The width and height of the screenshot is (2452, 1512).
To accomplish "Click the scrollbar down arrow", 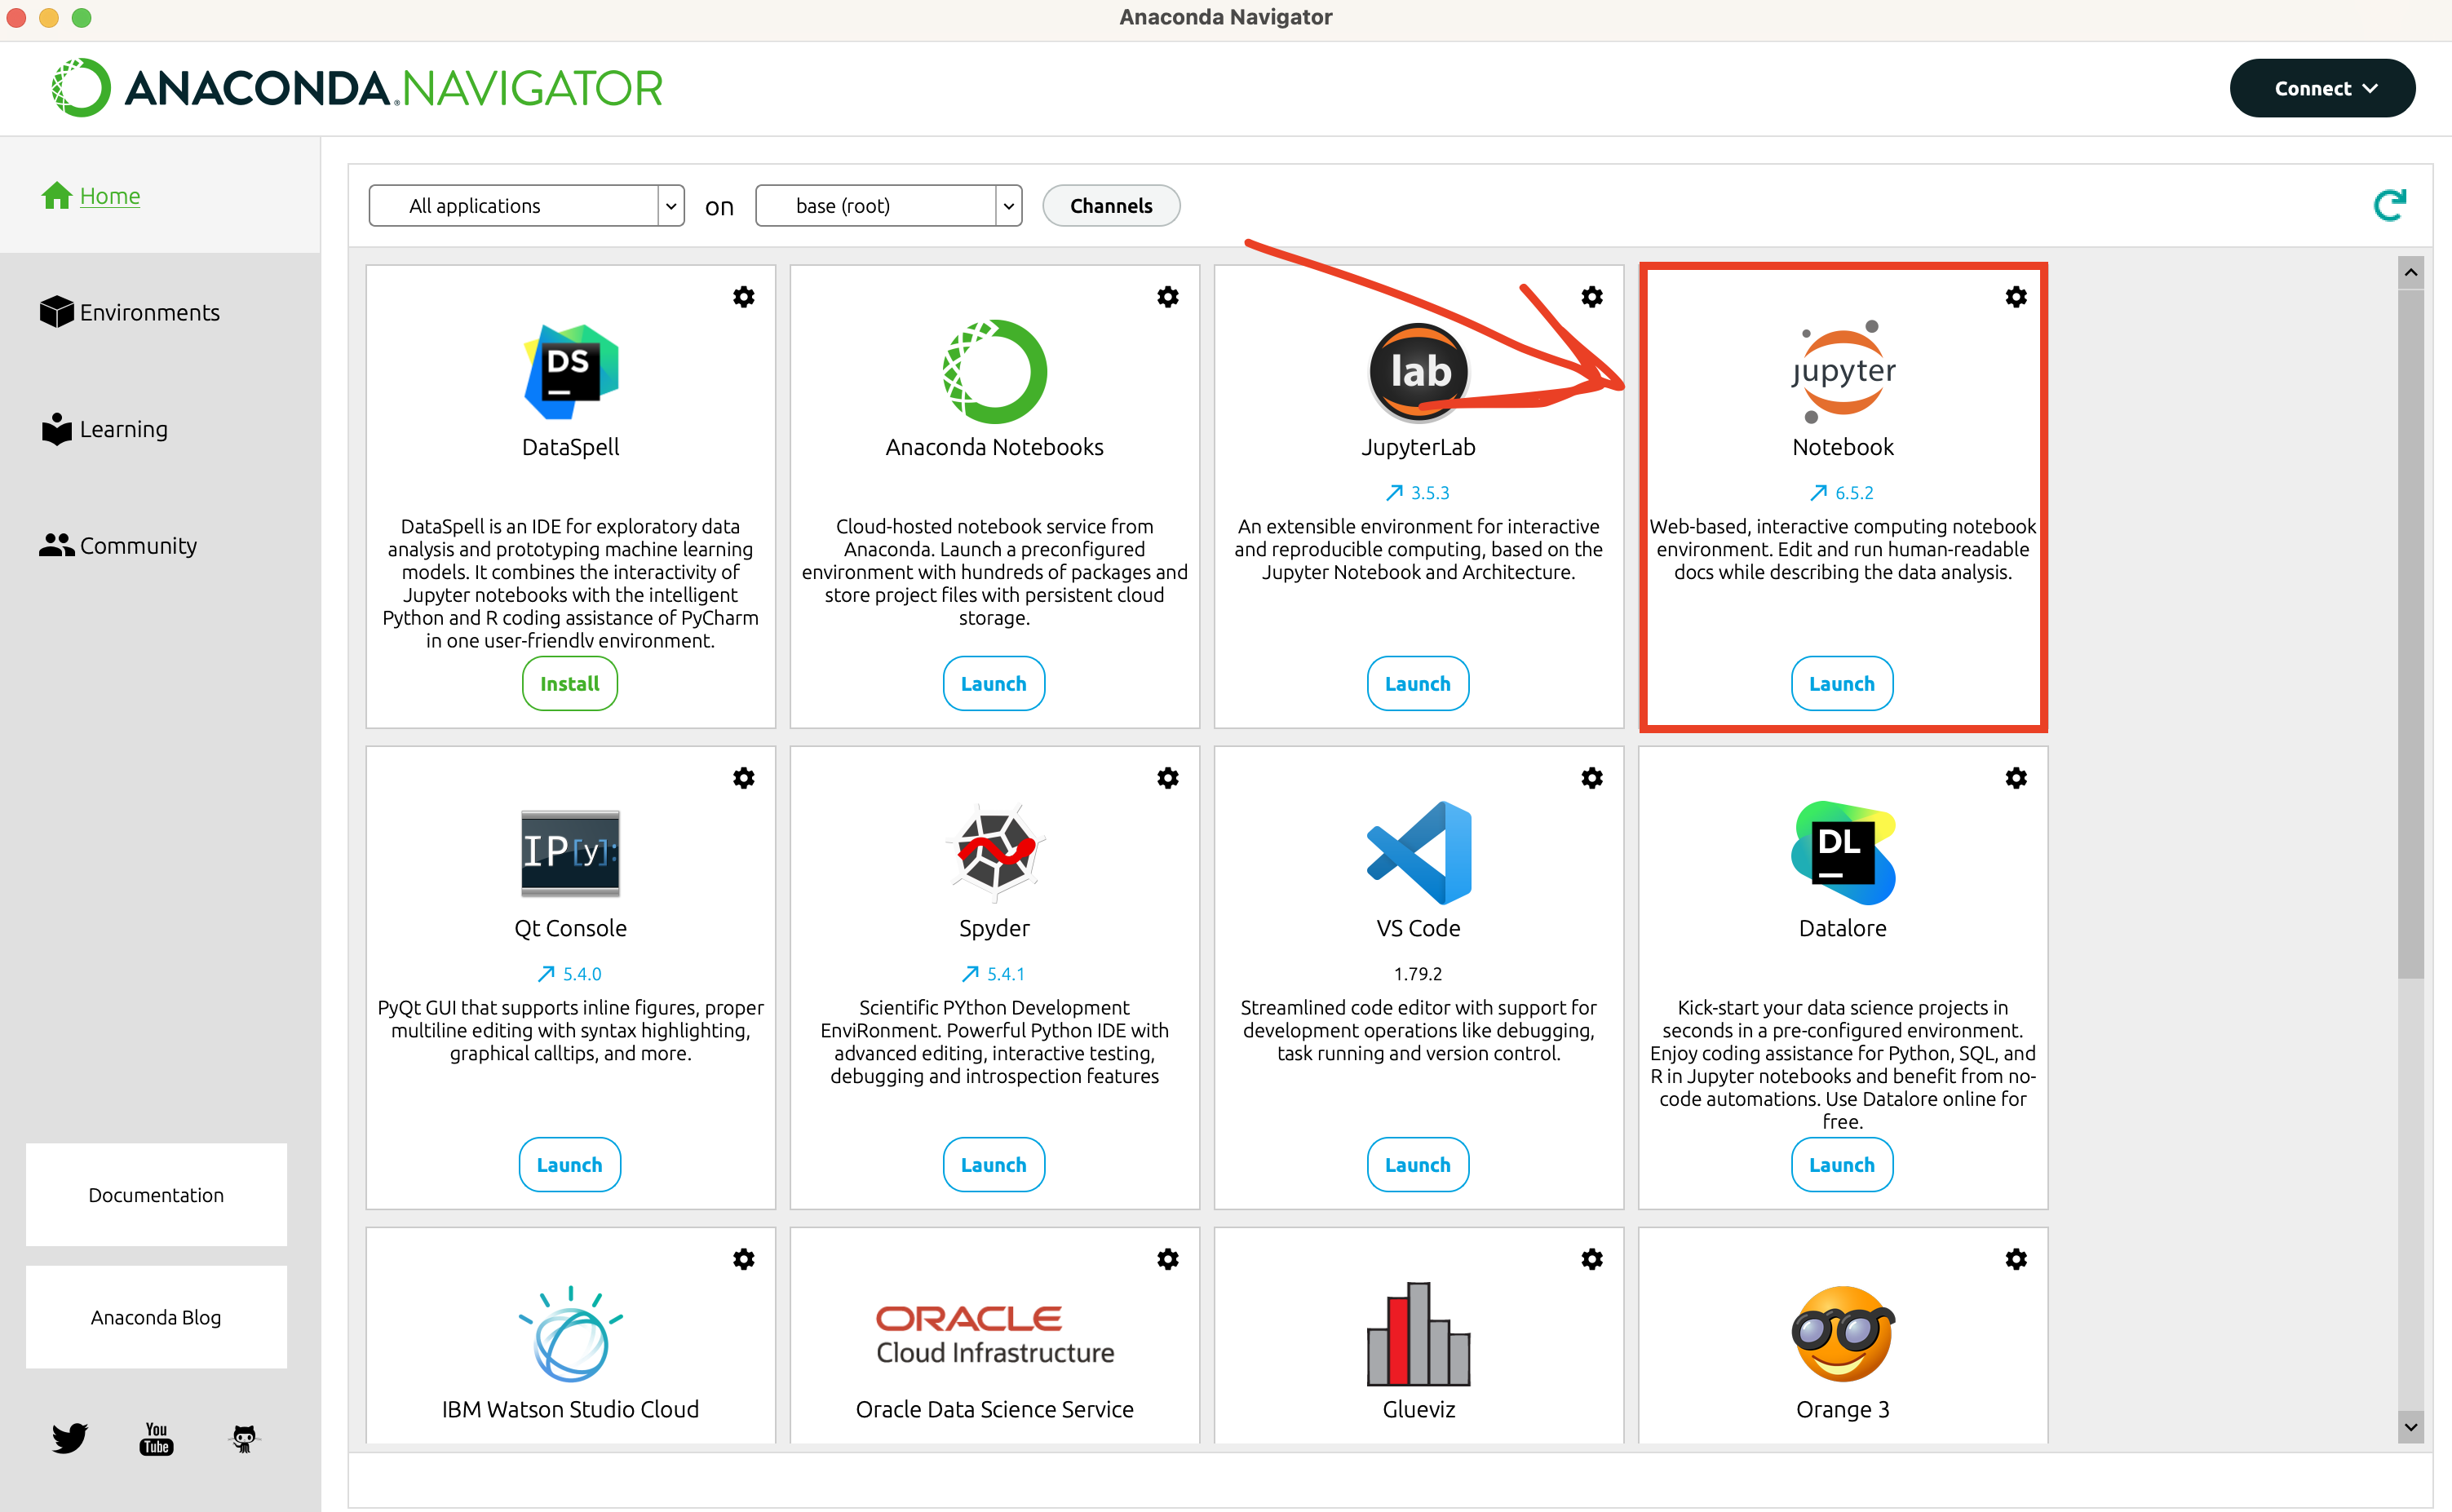I will tap(2410, 1427).
